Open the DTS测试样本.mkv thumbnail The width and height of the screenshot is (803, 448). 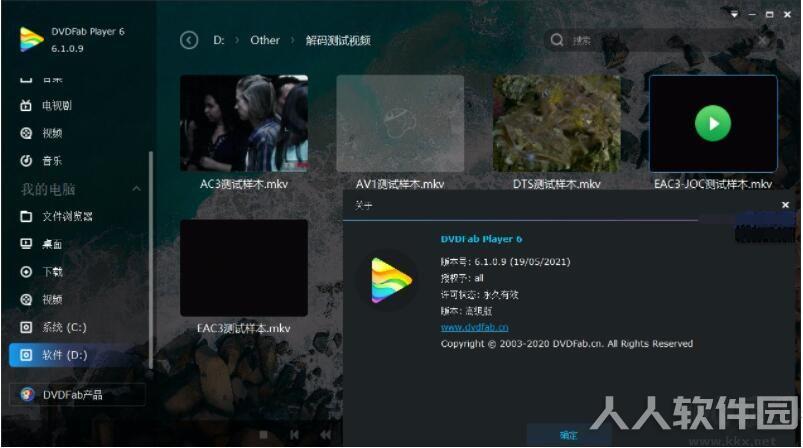(557, 123)
